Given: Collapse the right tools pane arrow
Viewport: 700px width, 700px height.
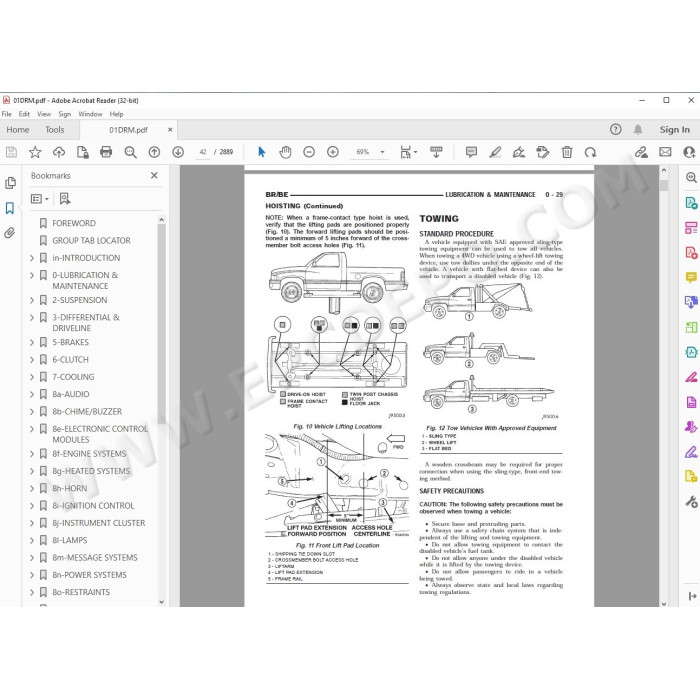Looking at the screenshot, I should click(692, 596).
